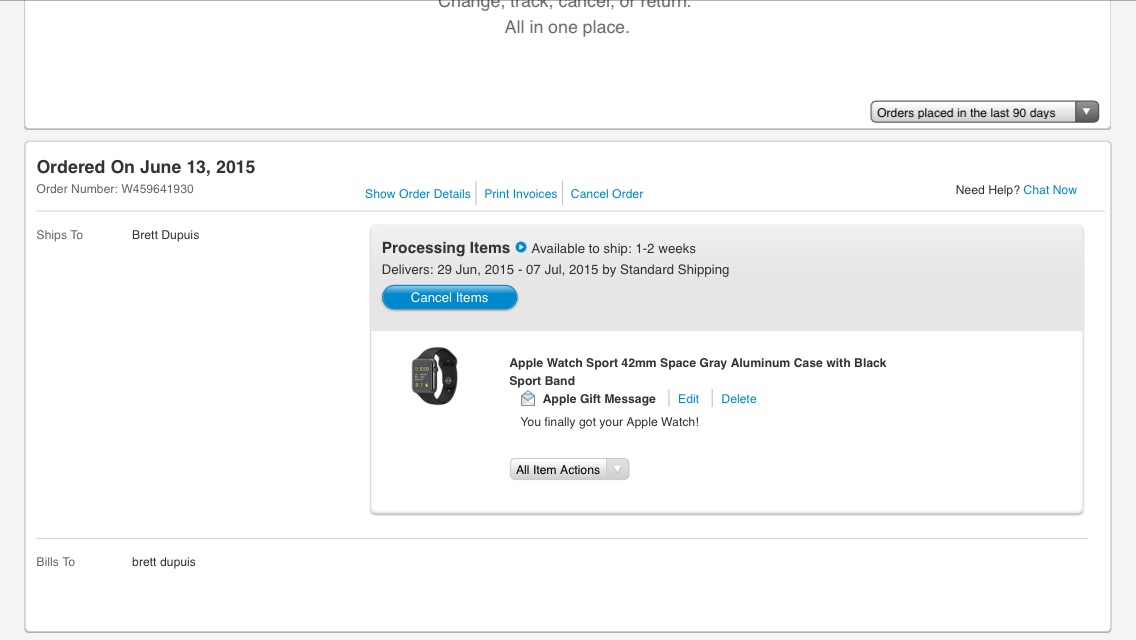Start a Chat Now help session
1136x640 pixels.
tap(1050, 190)
